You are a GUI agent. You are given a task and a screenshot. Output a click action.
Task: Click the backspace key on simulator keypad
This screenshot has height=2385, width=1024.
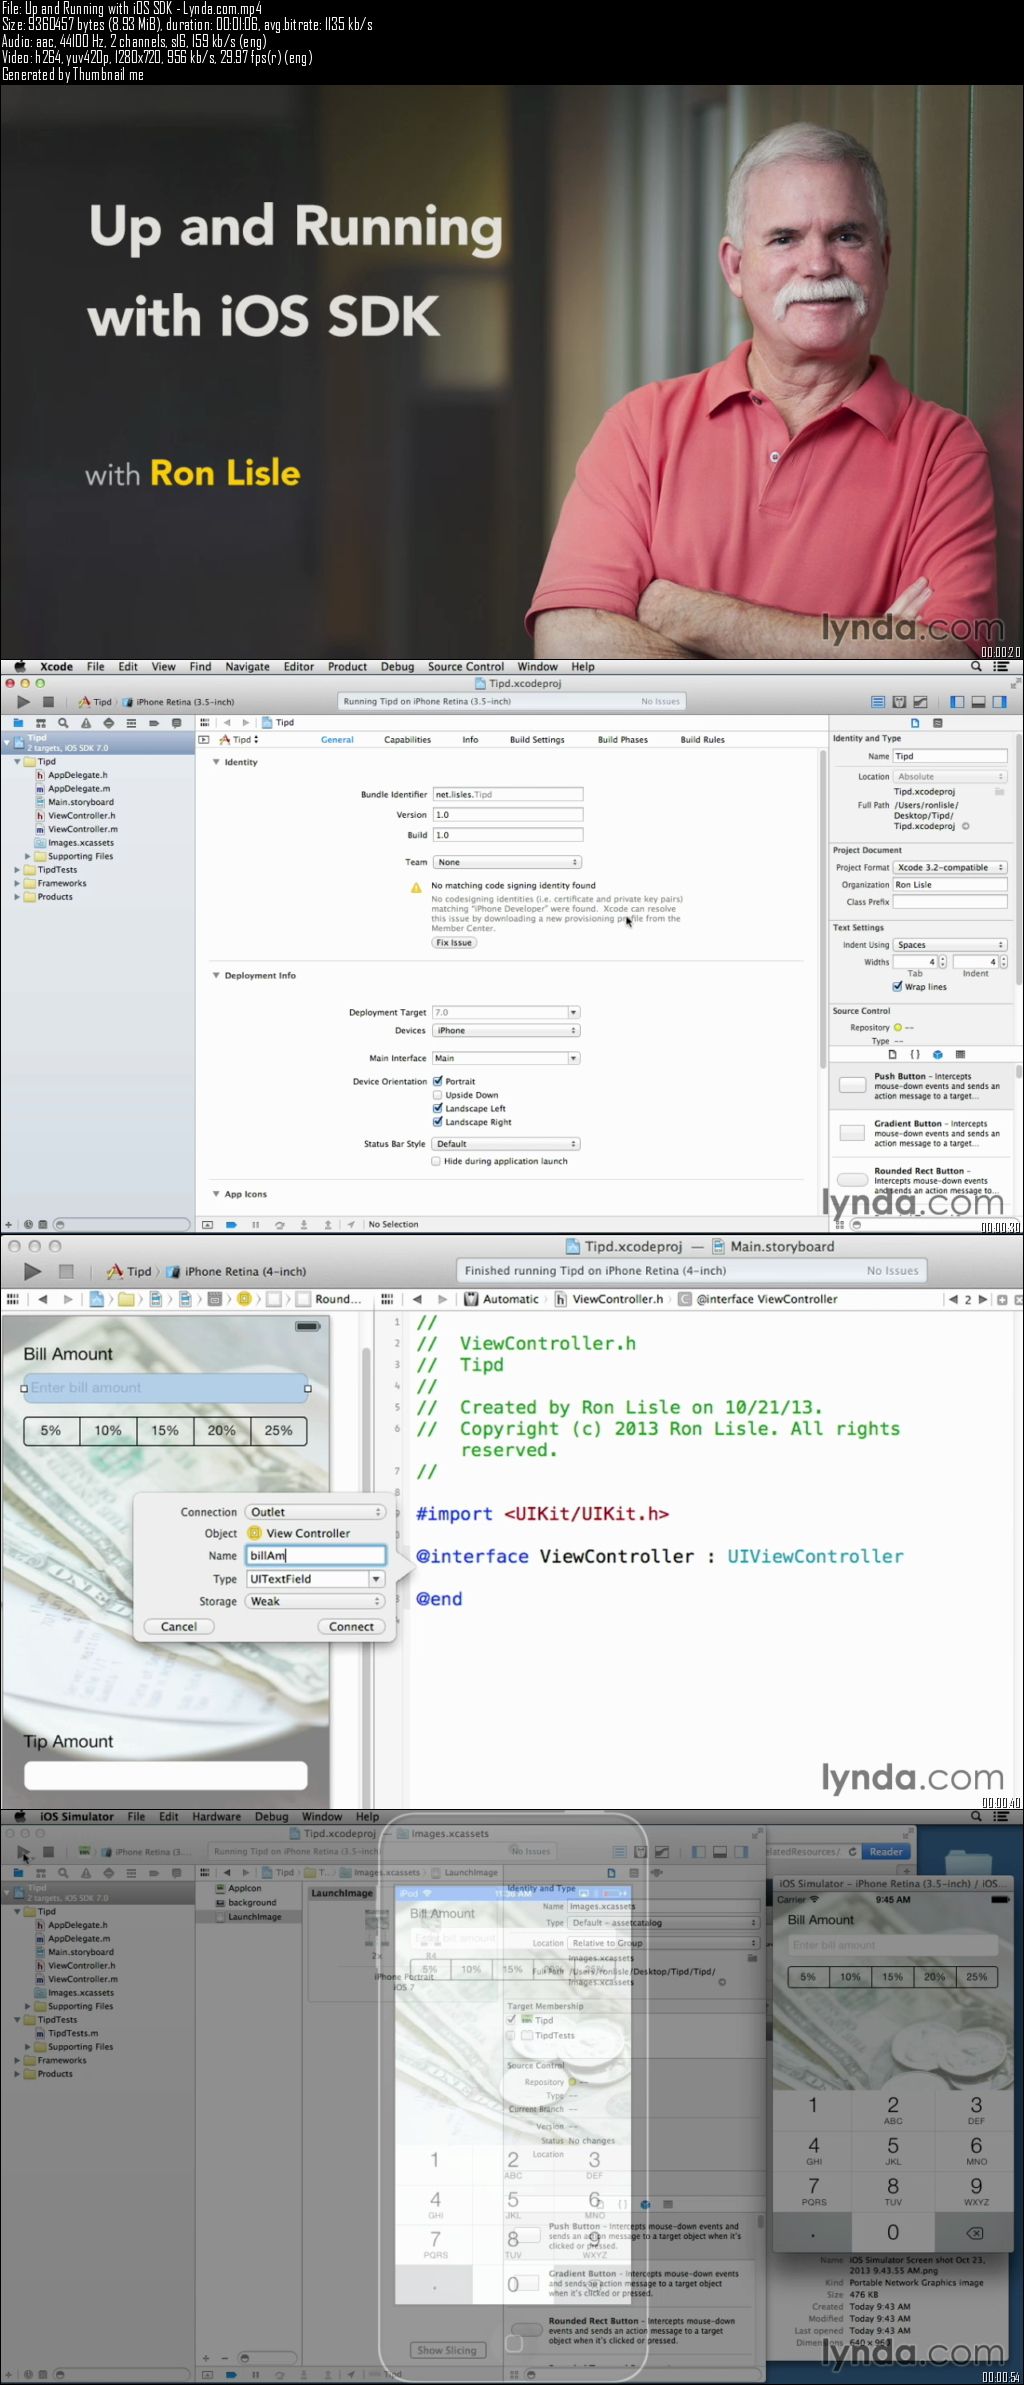(975, 2232)
